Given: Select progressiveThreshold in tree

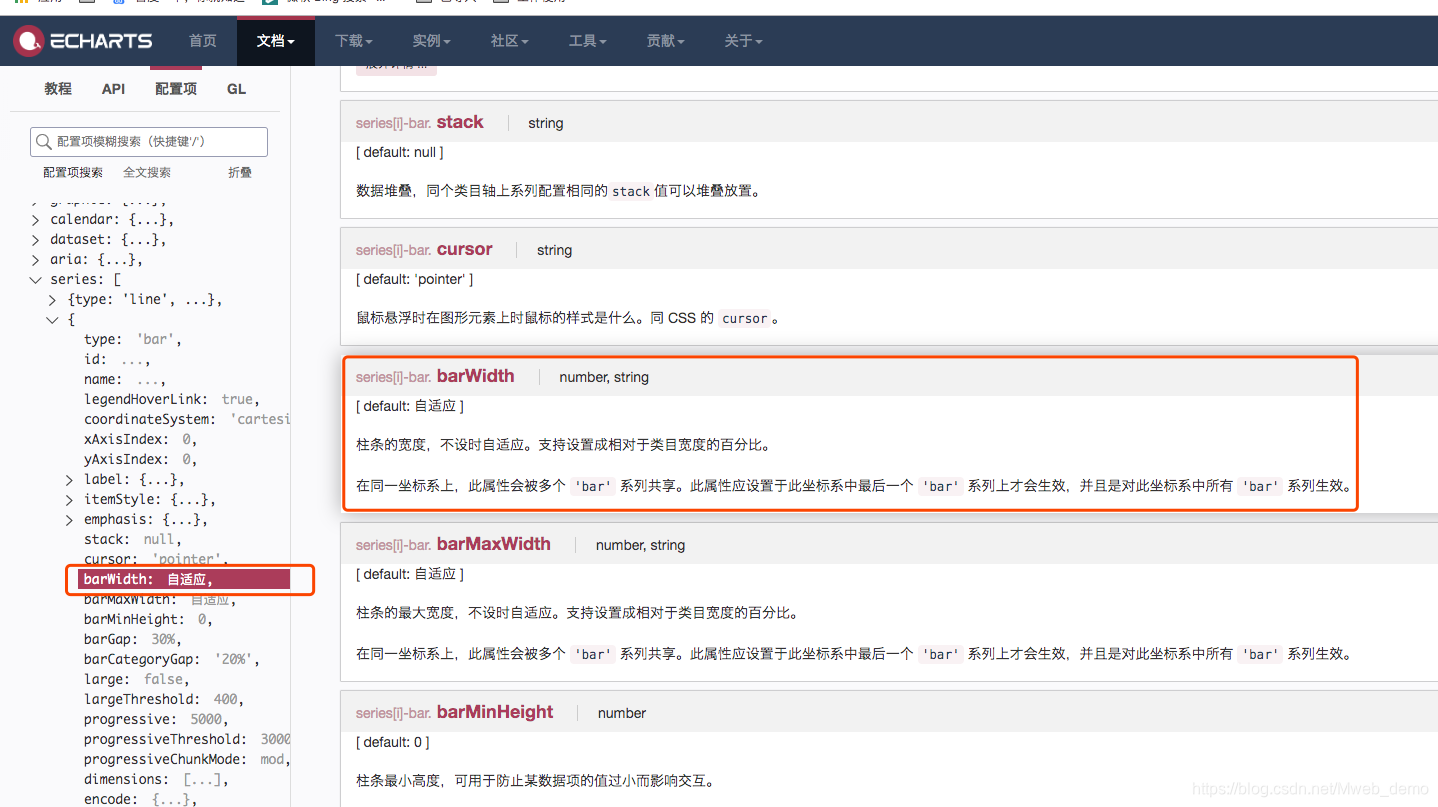Looking at the screenshot, I should point(187,739).
